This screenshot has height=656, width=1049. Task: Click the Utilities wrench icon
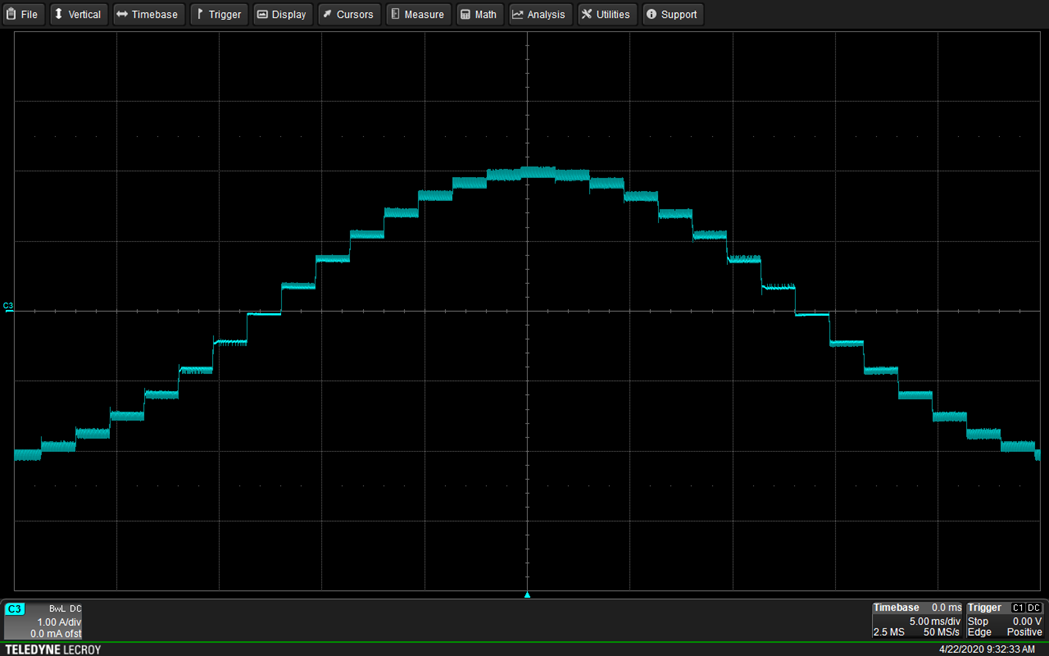click(x=587, y=15)
